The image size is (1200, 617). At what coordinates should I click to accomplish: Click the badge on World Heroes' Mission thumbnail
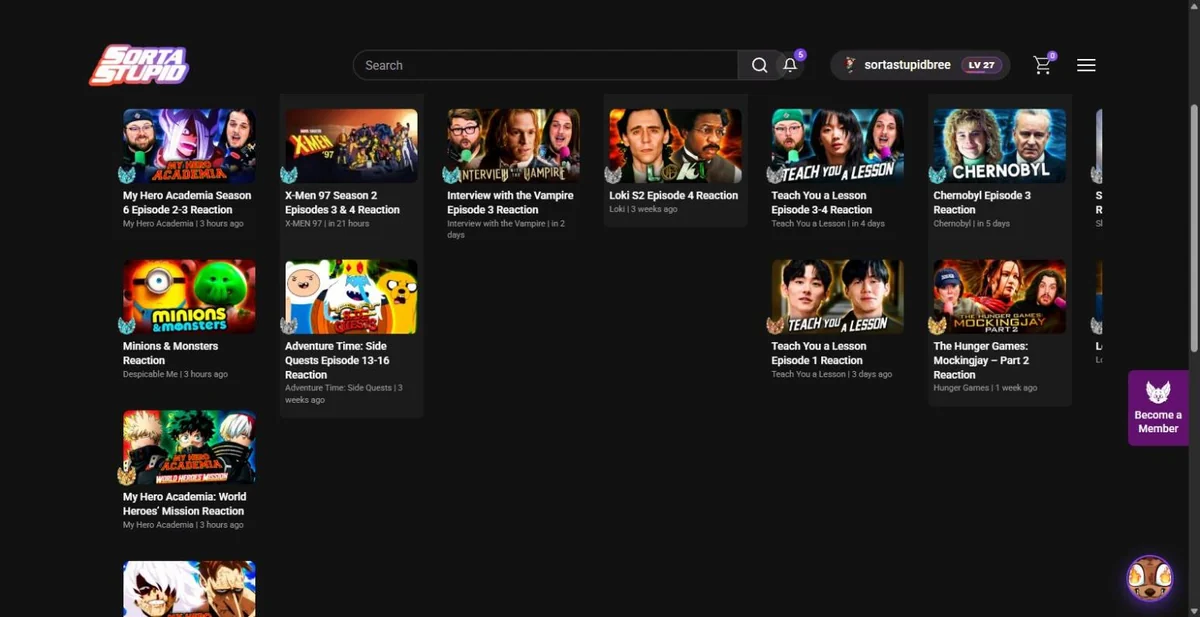(127, 476)
